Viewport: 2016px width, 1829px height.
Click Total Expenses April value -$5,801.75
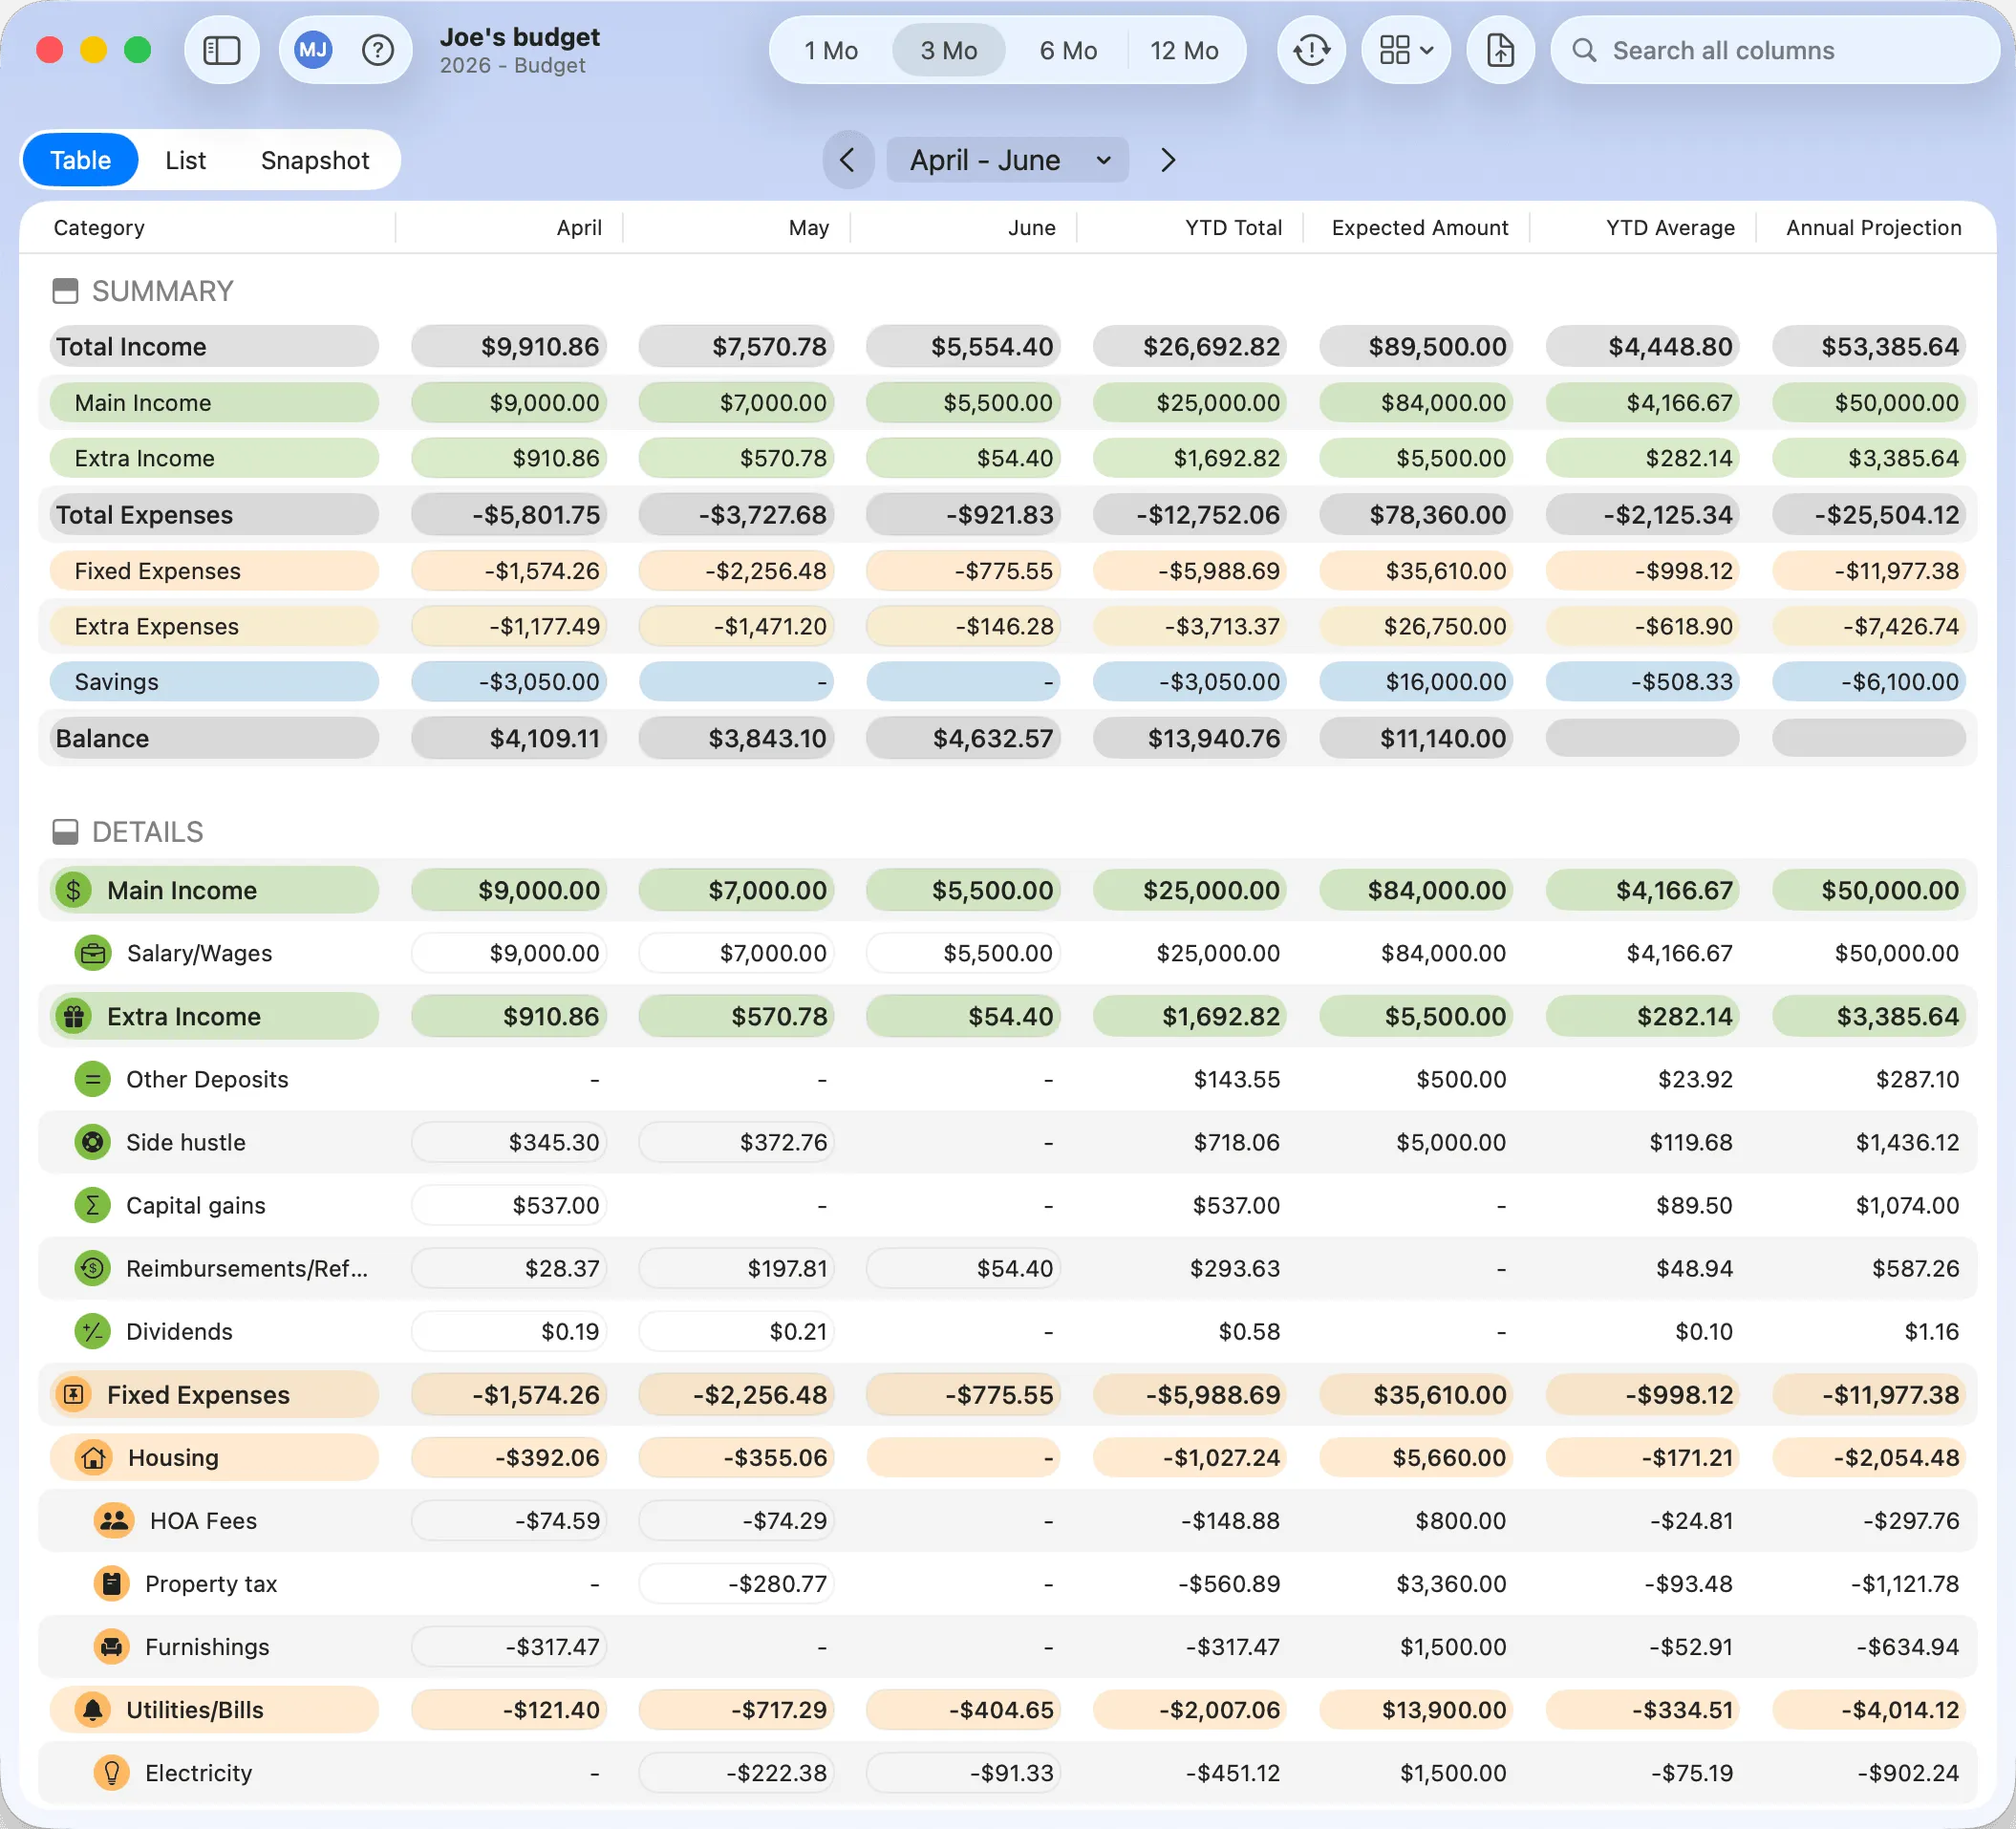coord(509,515)
